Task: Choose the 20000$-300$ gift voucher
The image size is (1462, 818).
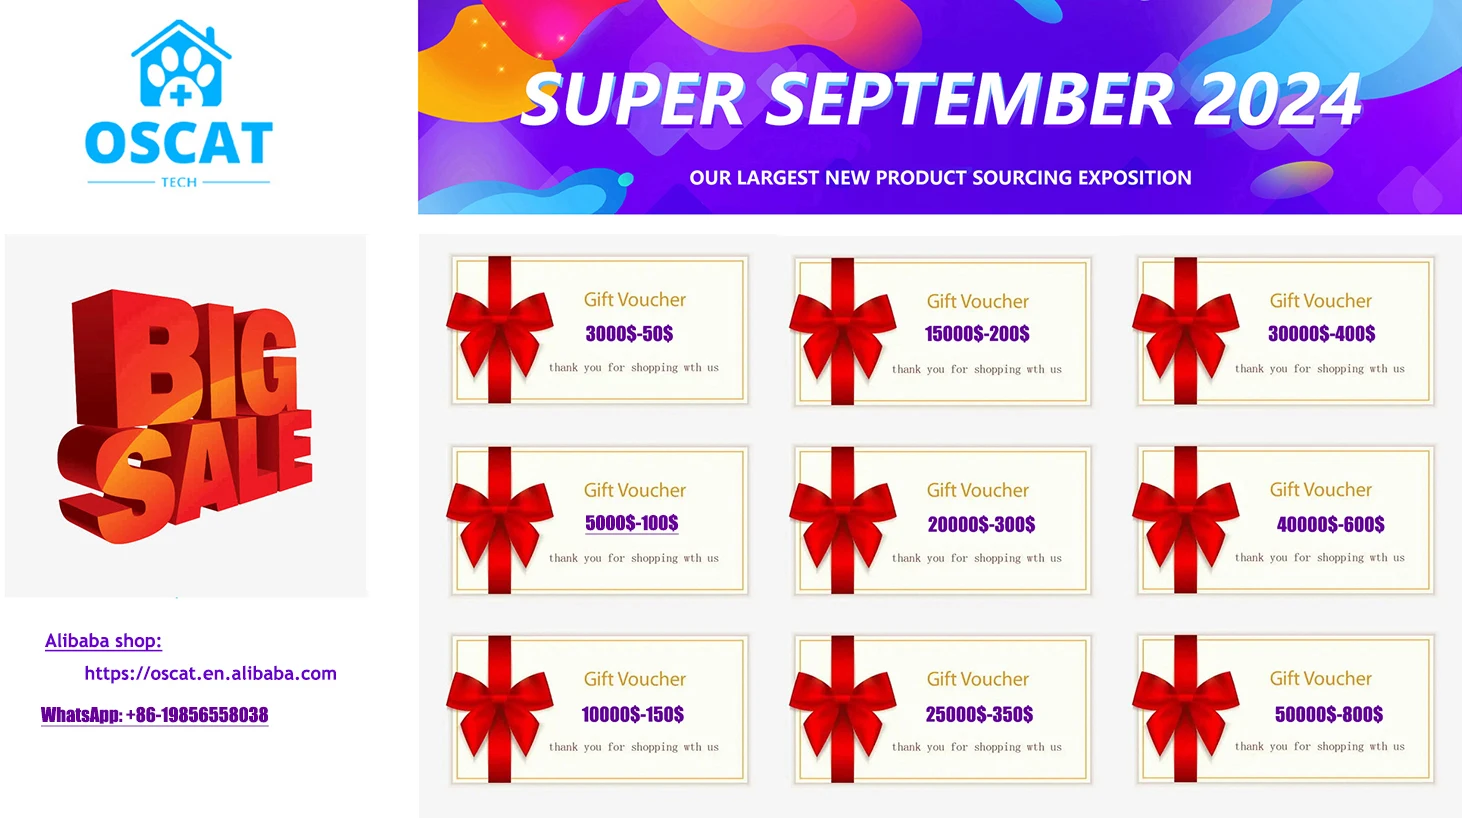Action: (942, 520)
